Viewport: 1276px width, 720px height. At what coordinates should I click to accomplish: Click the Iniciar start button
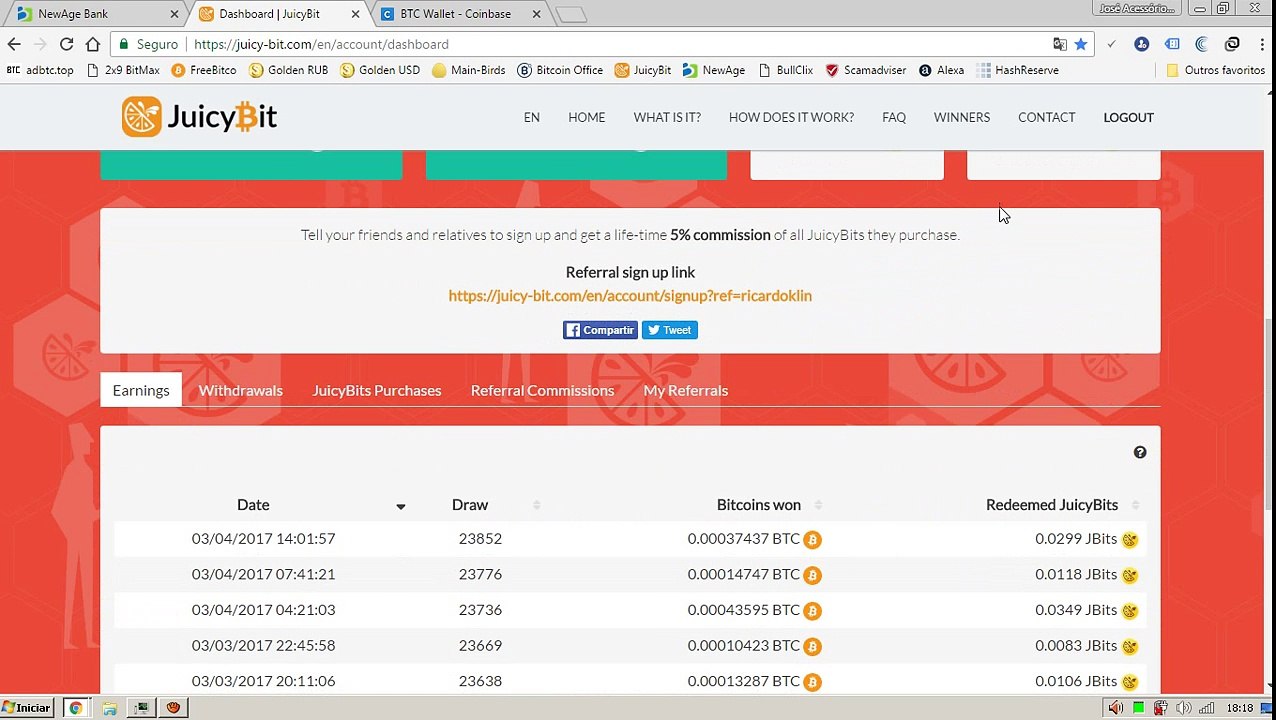[27, 708]
